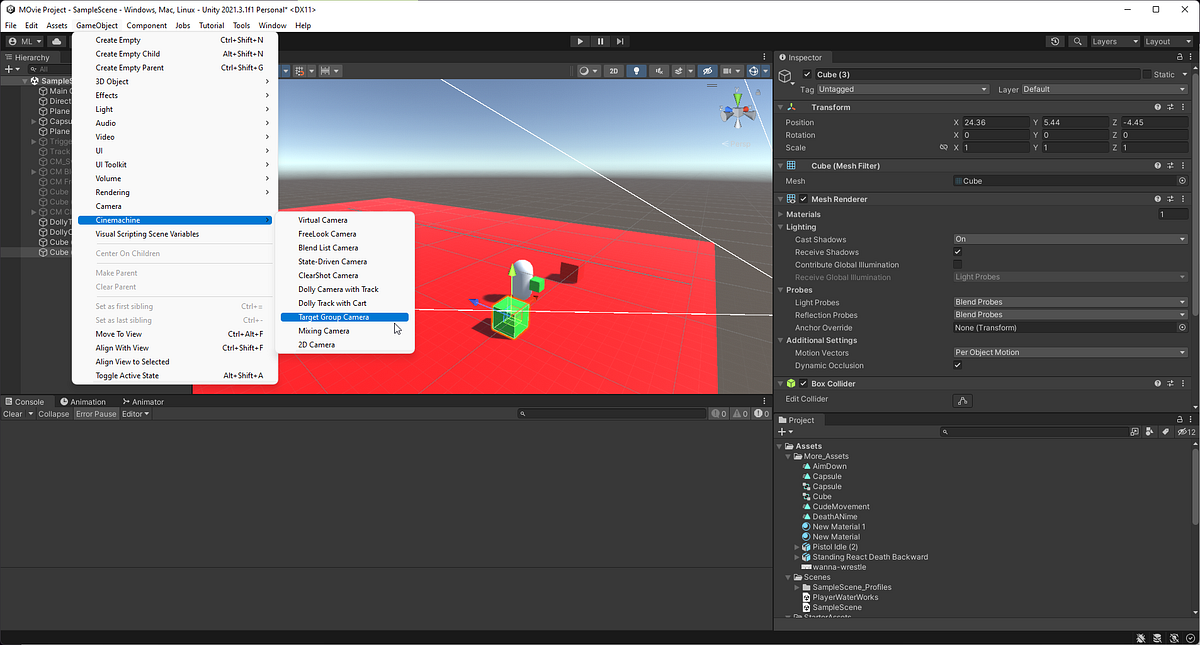Expand the Scenes folder in the Project panel
Image resolution: width=1200 pixels, height=645 pixels.
tap(788, 577)
